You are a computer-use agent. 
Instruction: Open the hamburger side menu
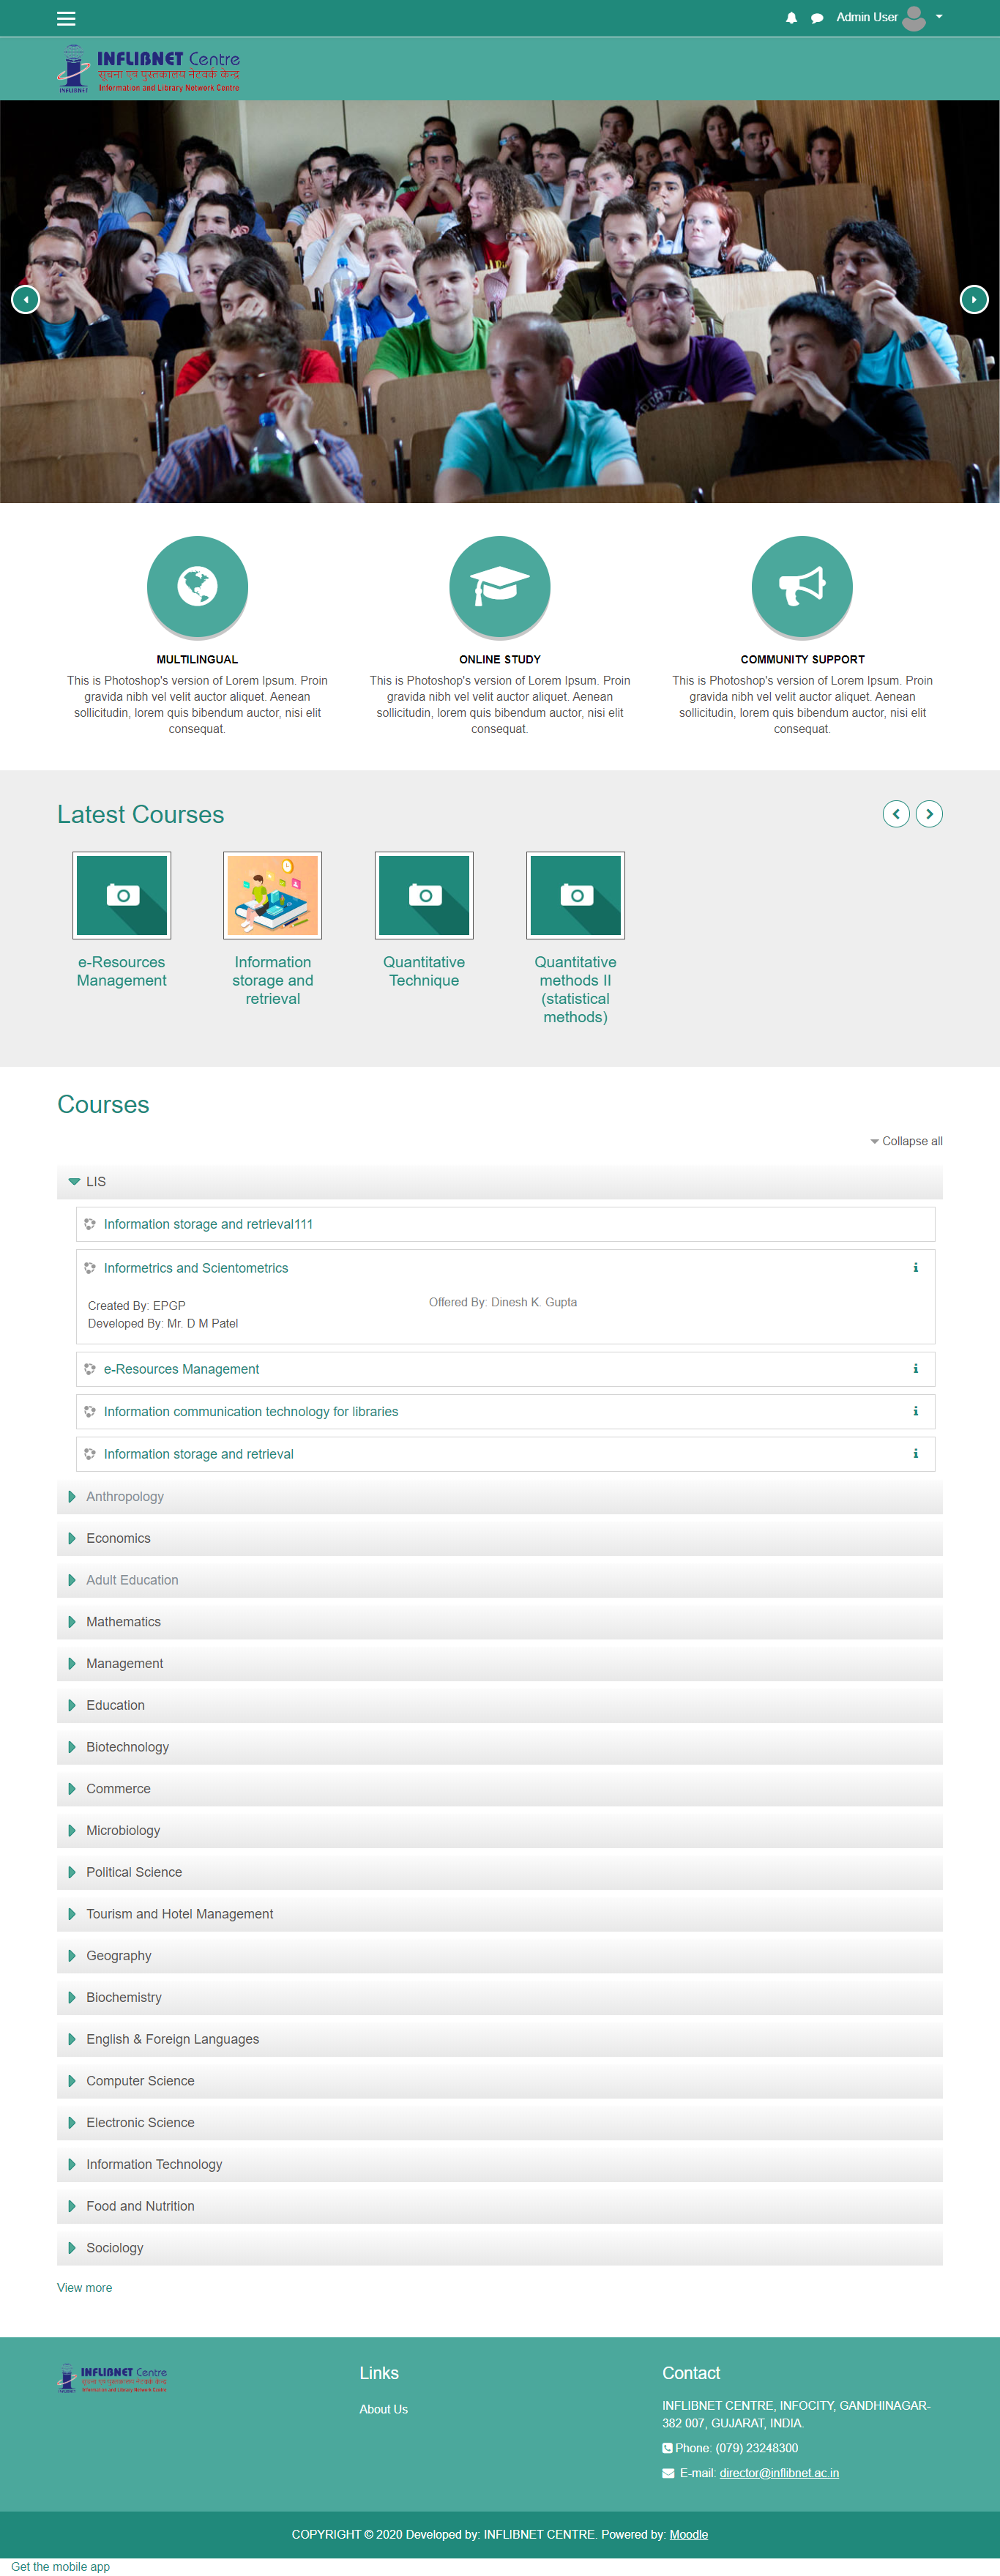[x=66, y=18]
